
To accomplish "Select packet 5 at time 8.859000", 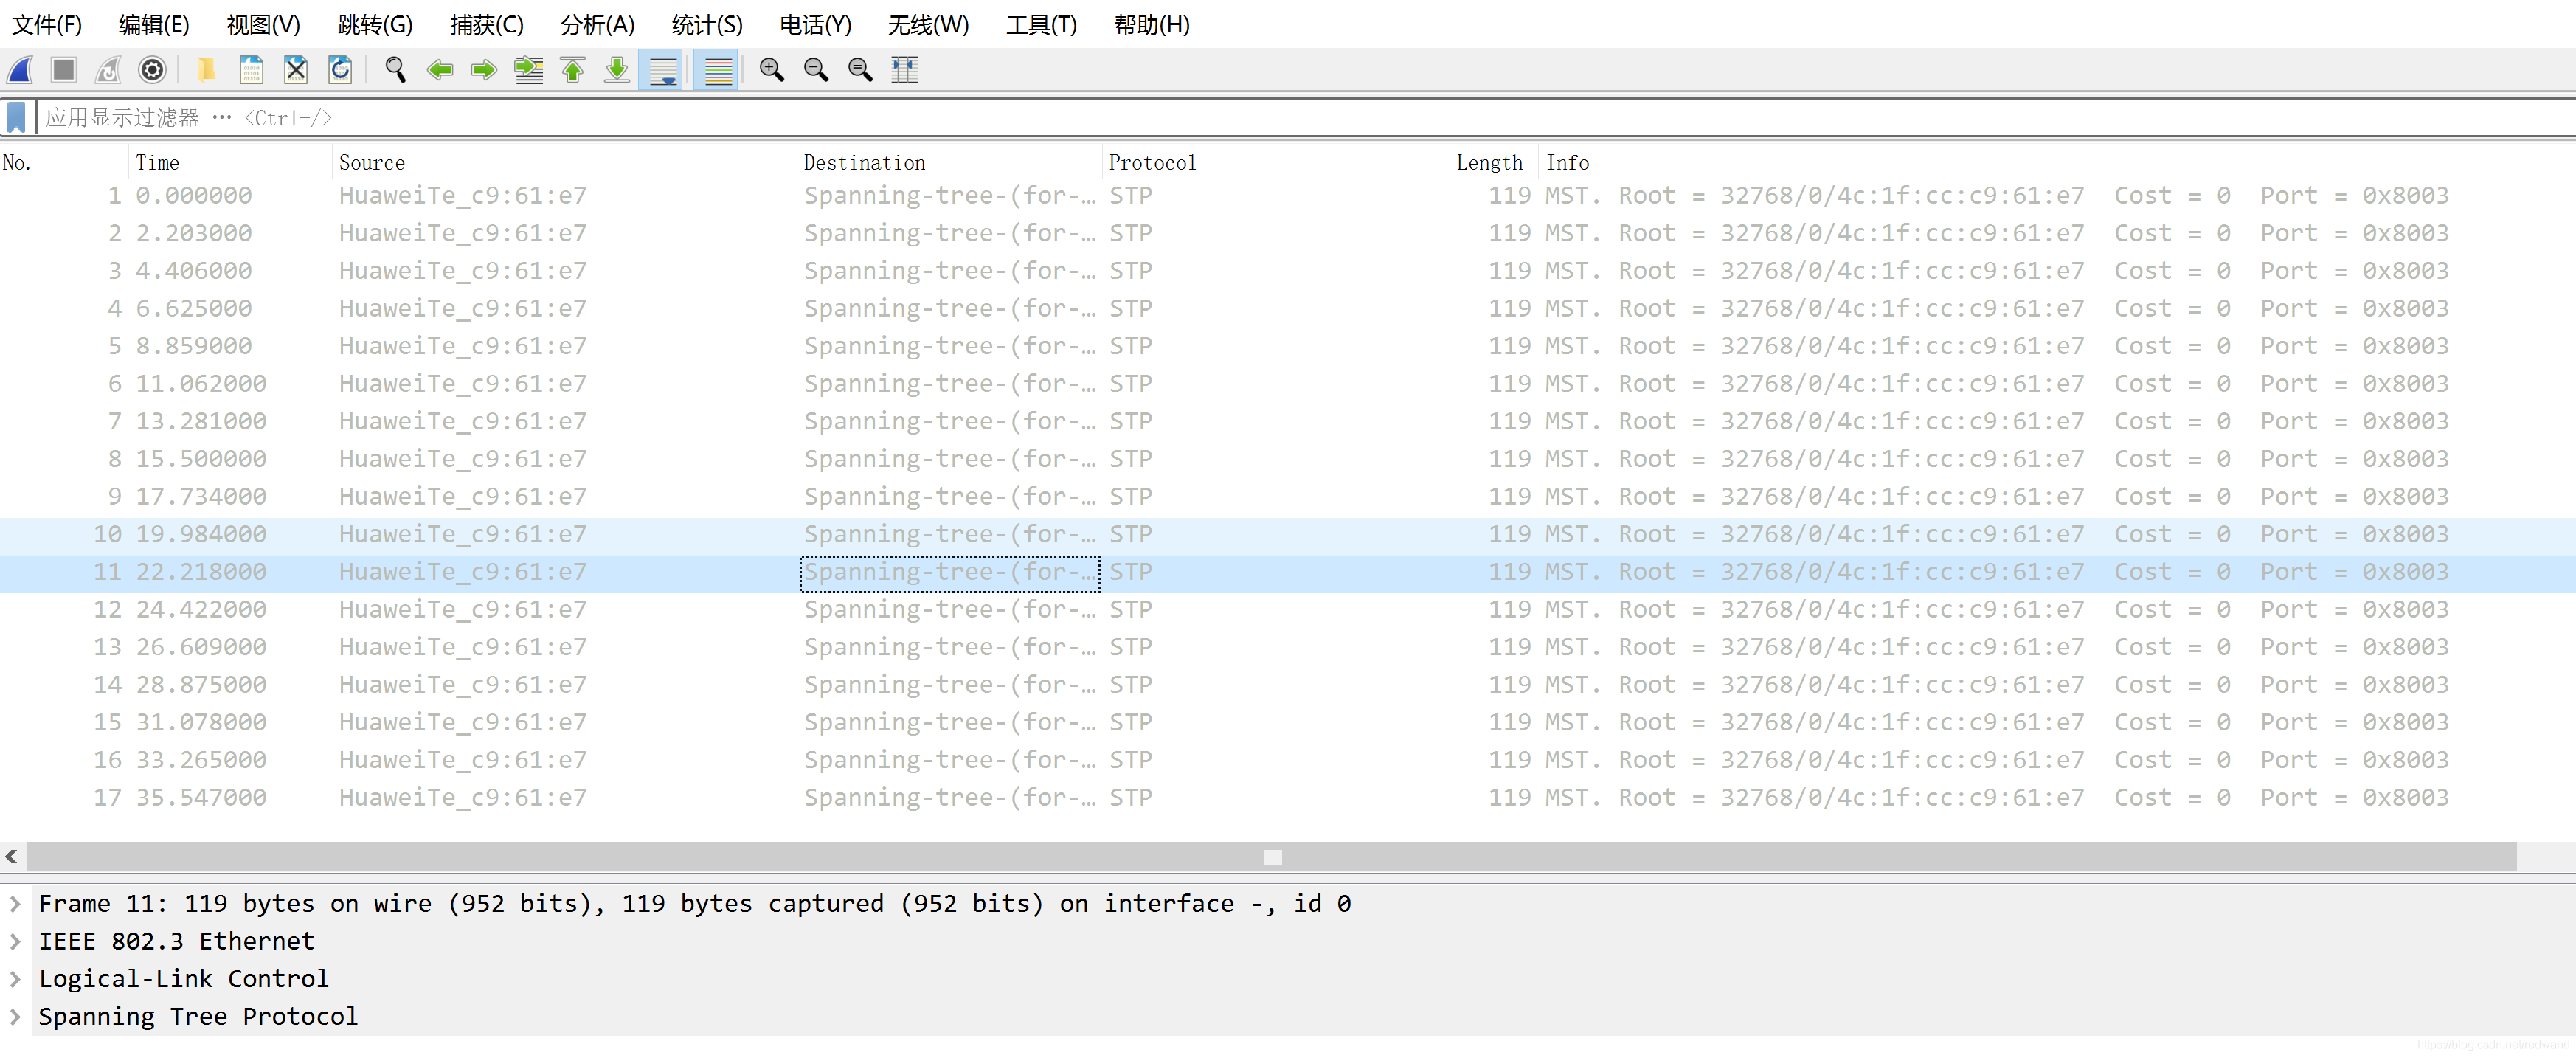I will [x=1288, y=347].
